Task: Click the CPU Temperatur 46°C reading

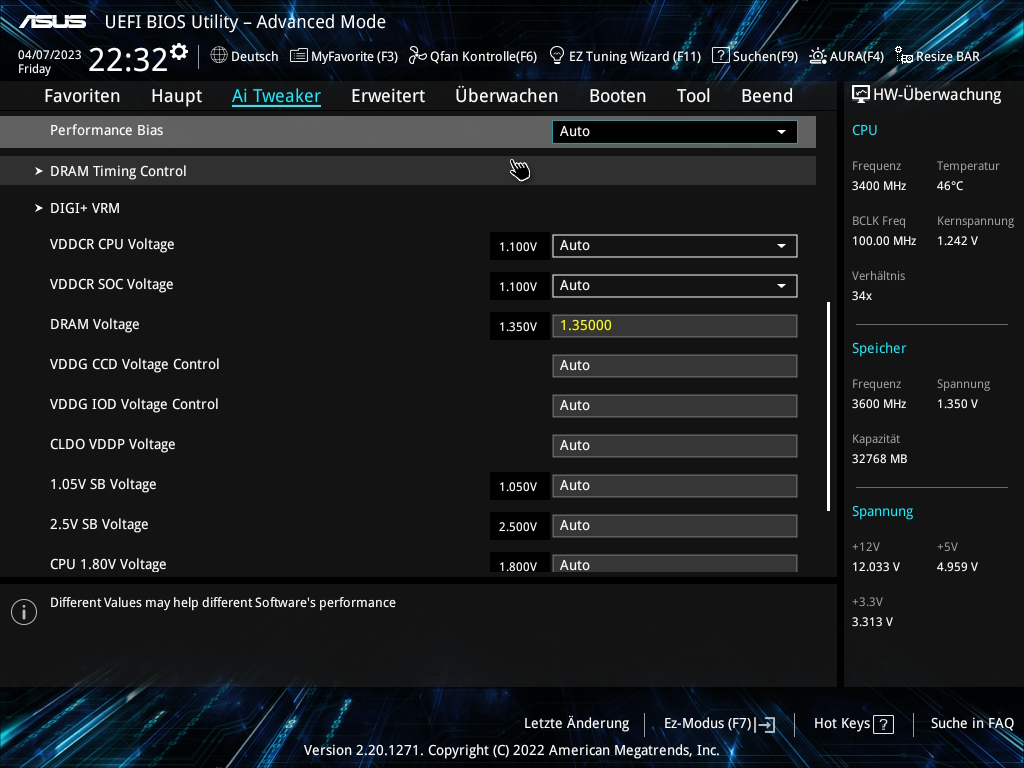Action: pyautogui.click(x=950, y=186)
